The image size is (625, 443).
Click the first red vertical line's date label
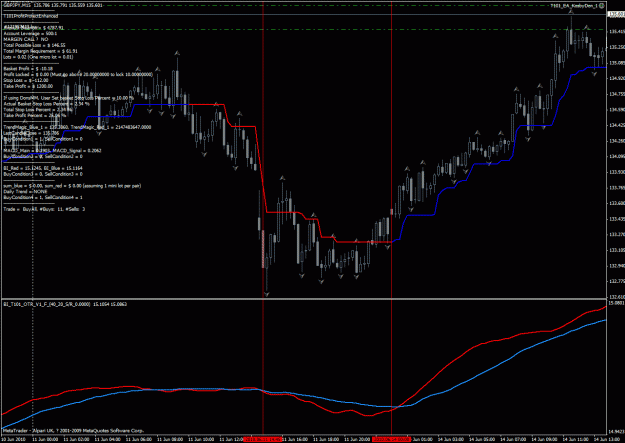pyautogui.click(x=263, y=439)
